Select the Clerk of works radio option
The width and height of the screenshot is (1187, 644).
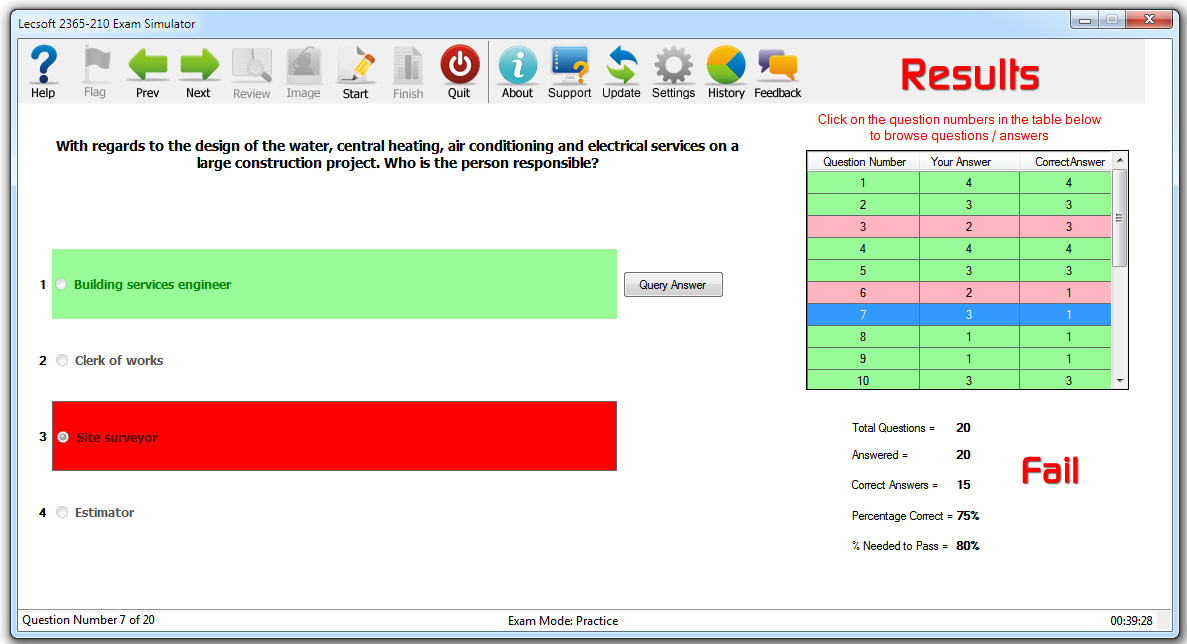click(62, 360)
